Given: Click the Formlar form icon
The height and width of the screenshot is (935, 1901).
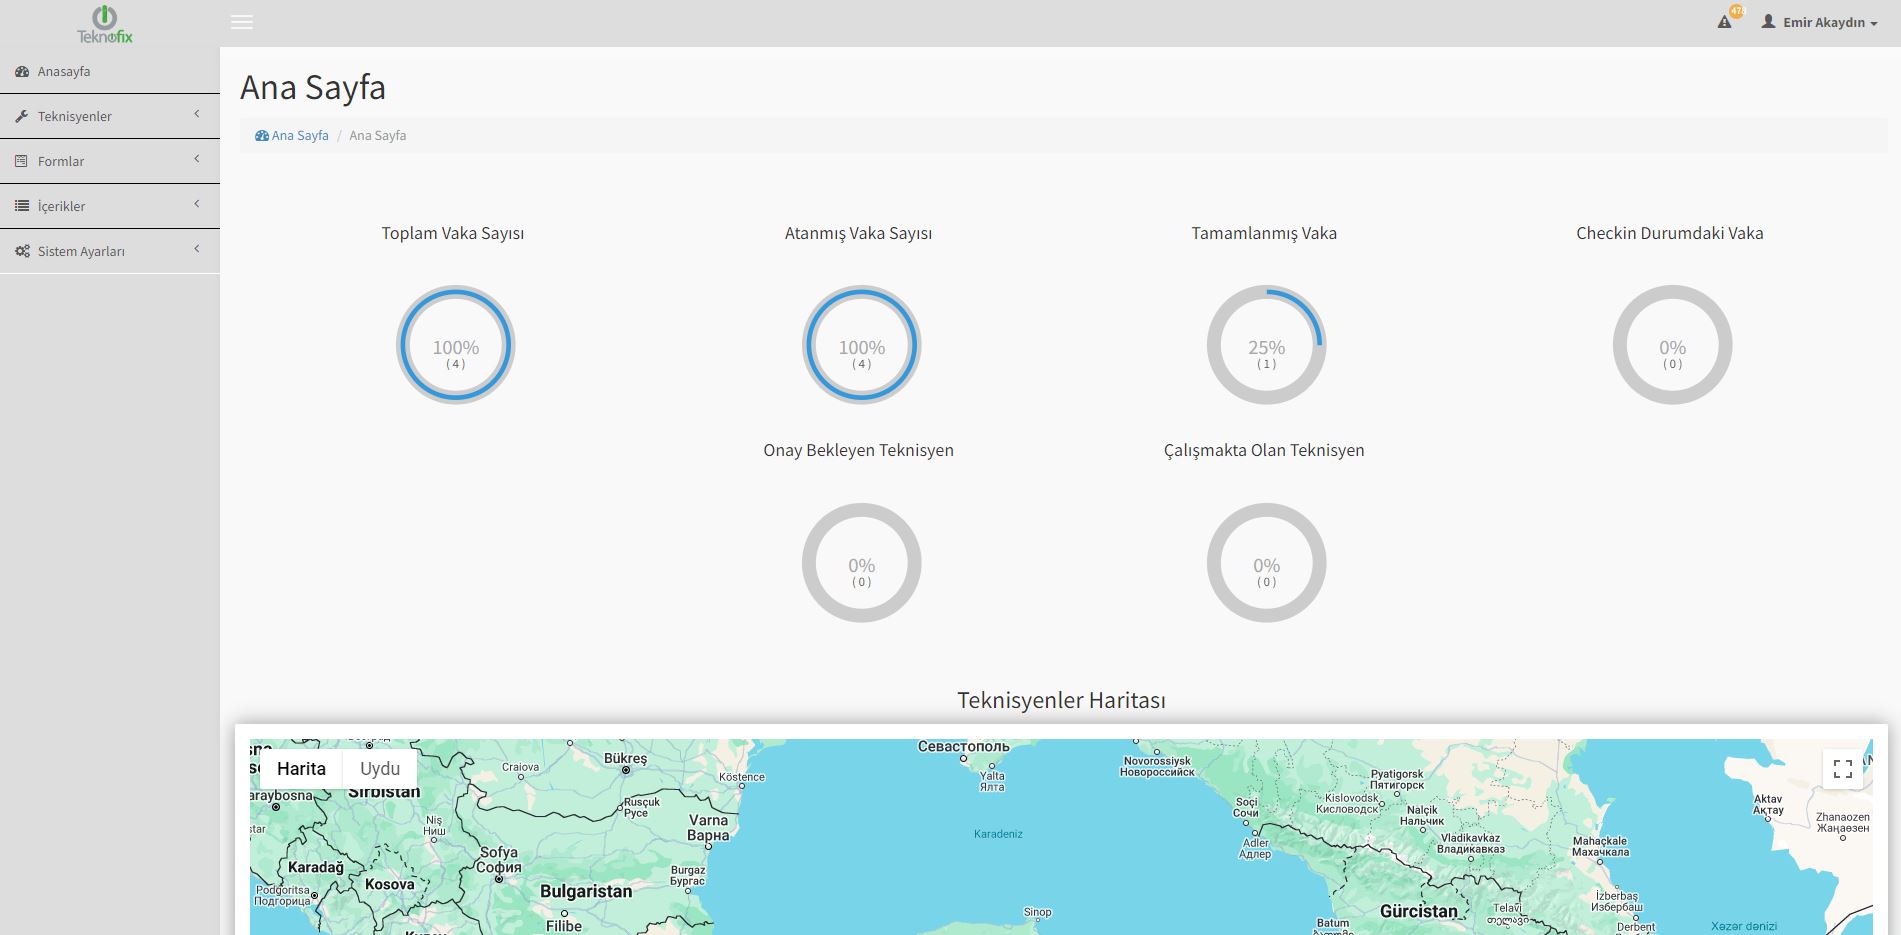Looking at the screenshot, I should coord(22,161).
